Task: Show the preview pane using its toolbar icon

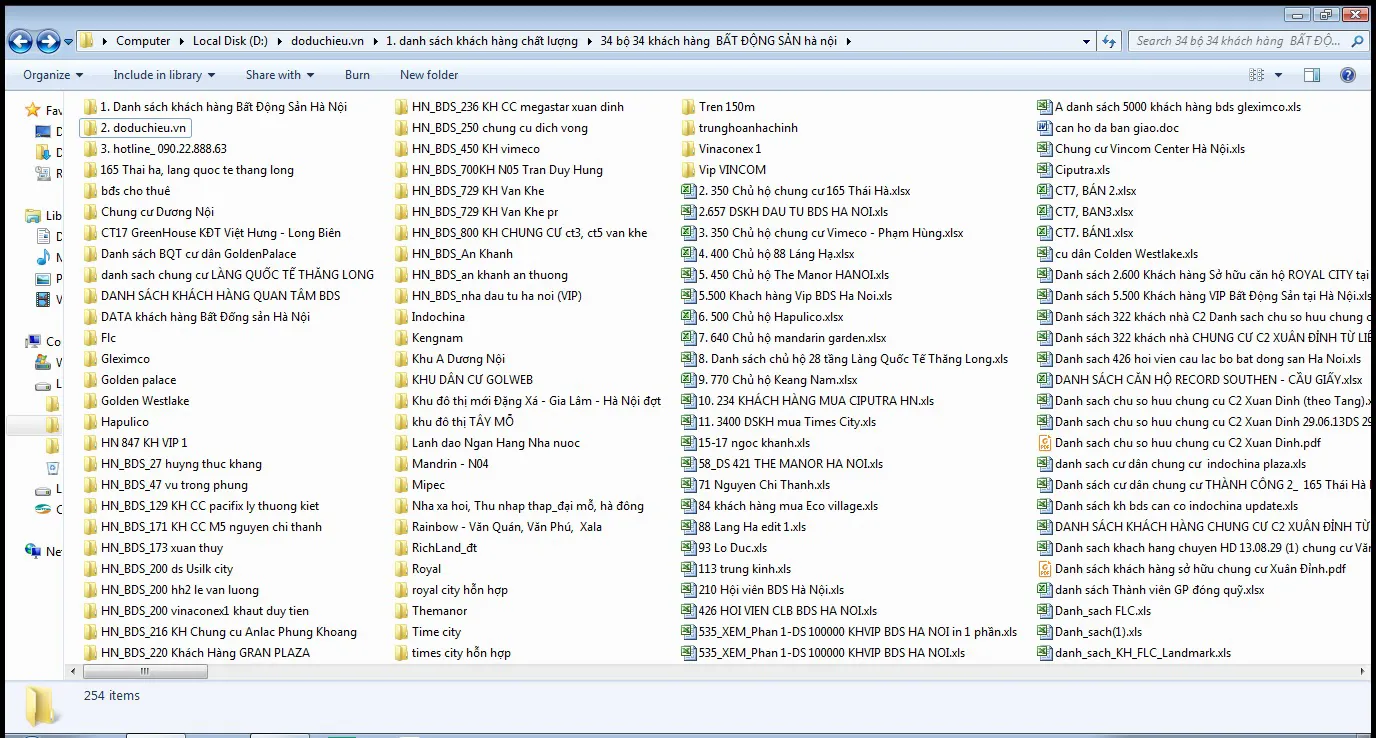Action: (x=1311, y=75)
